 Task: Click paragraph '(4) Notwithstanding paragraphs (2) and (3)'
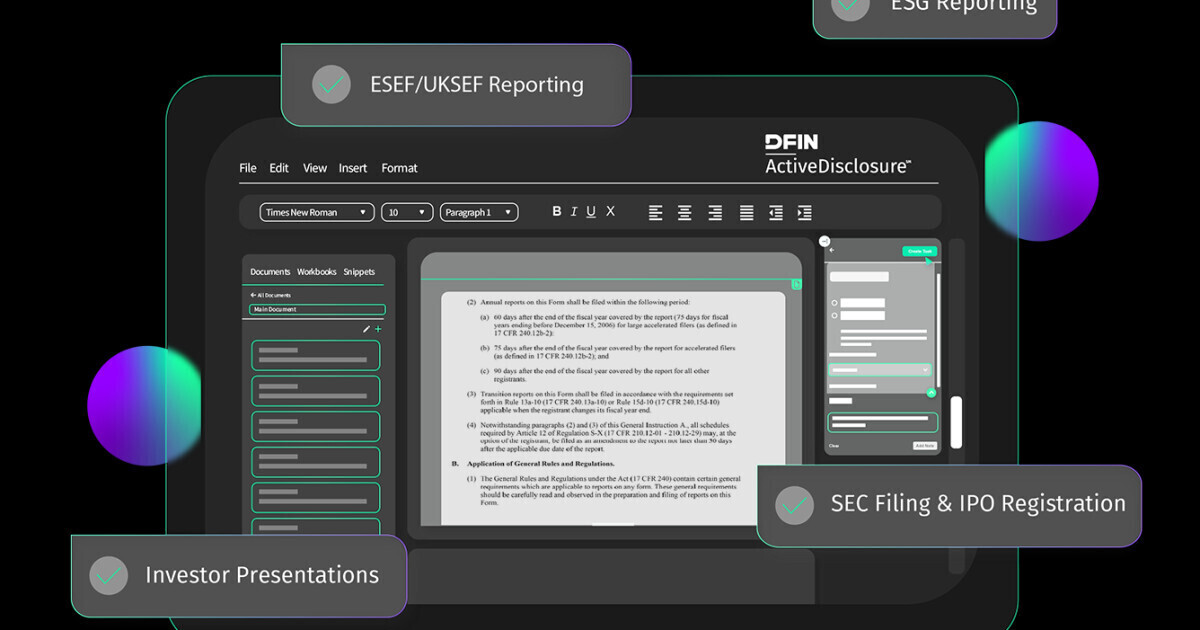point(602,436)
